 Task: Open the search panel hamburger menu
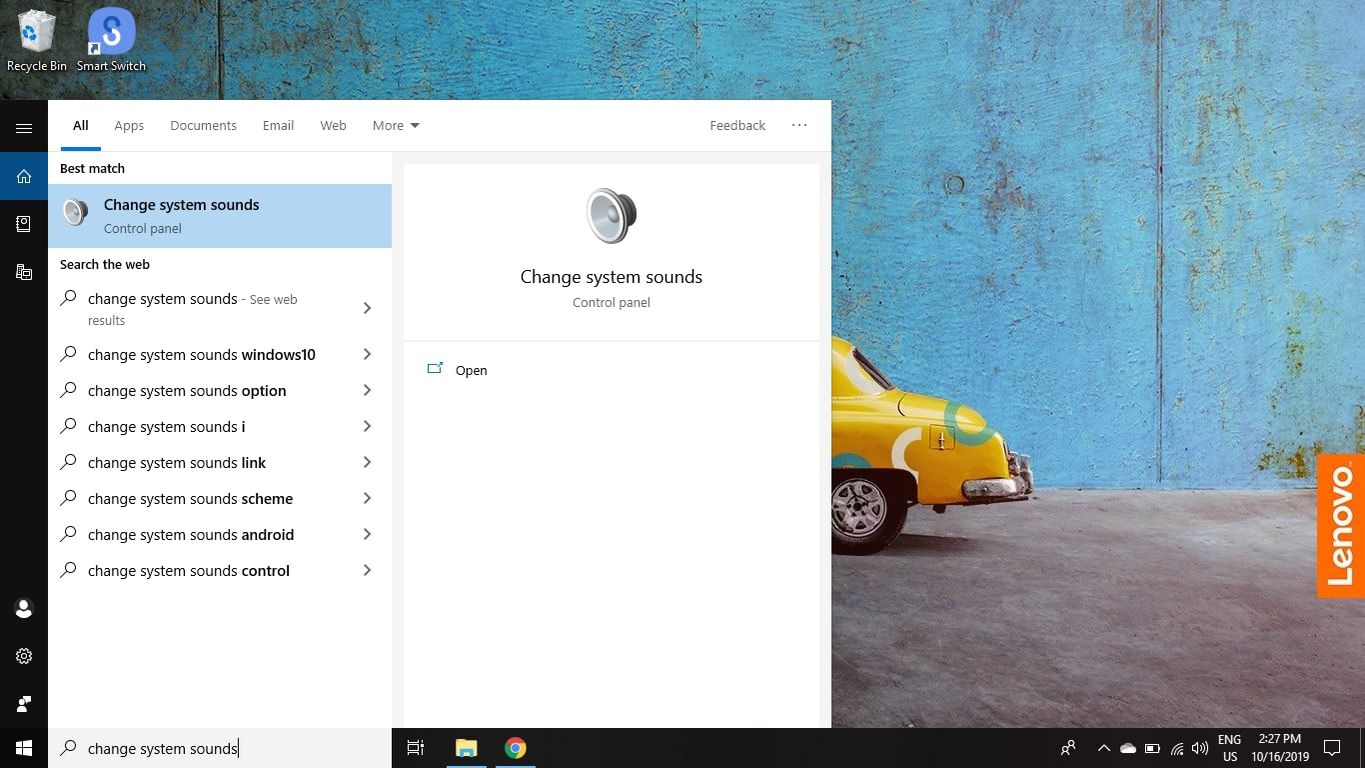tap(24, 128)
